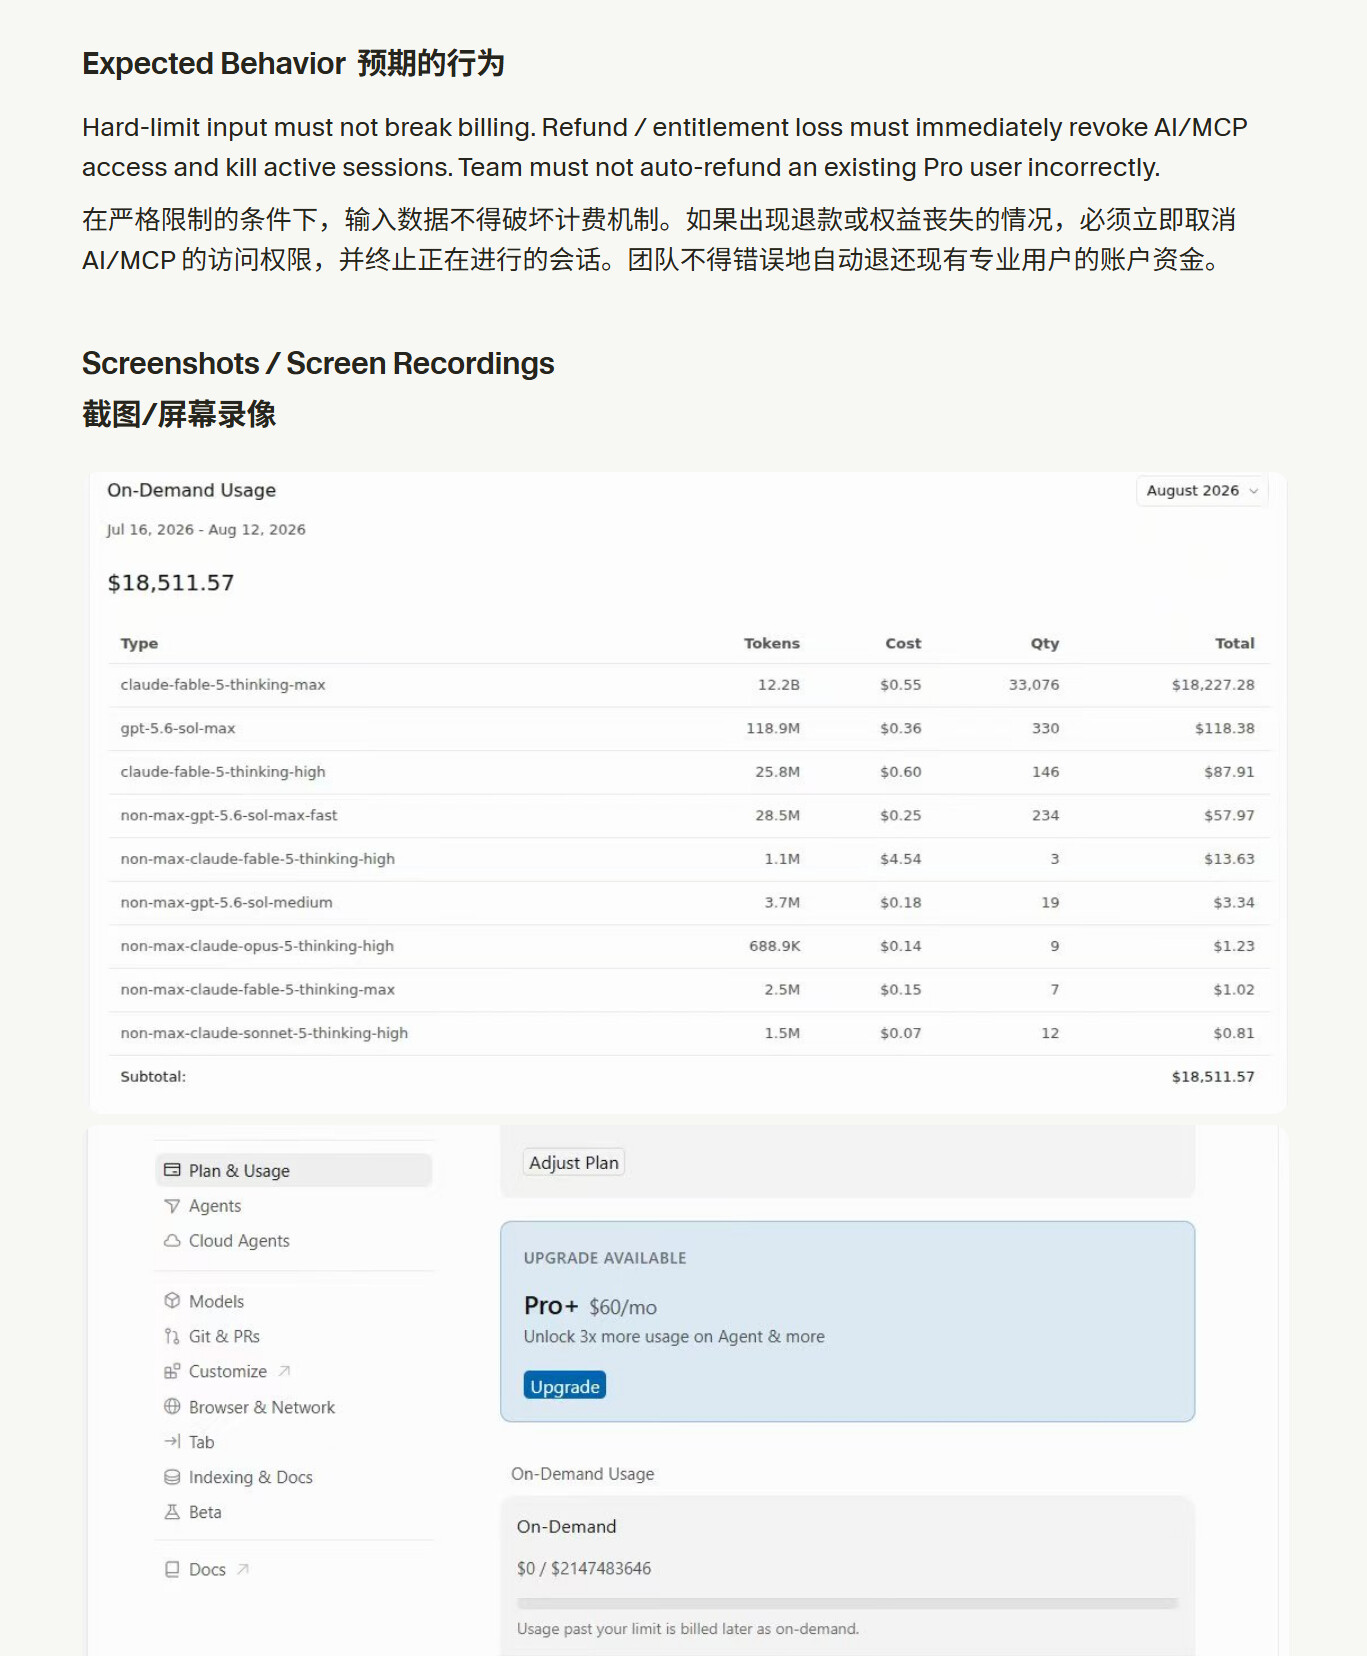Click the On-Demand usage progress bar
Image resolution: width=1367 pixels, height=1656 pixels.
point(847,1603)
